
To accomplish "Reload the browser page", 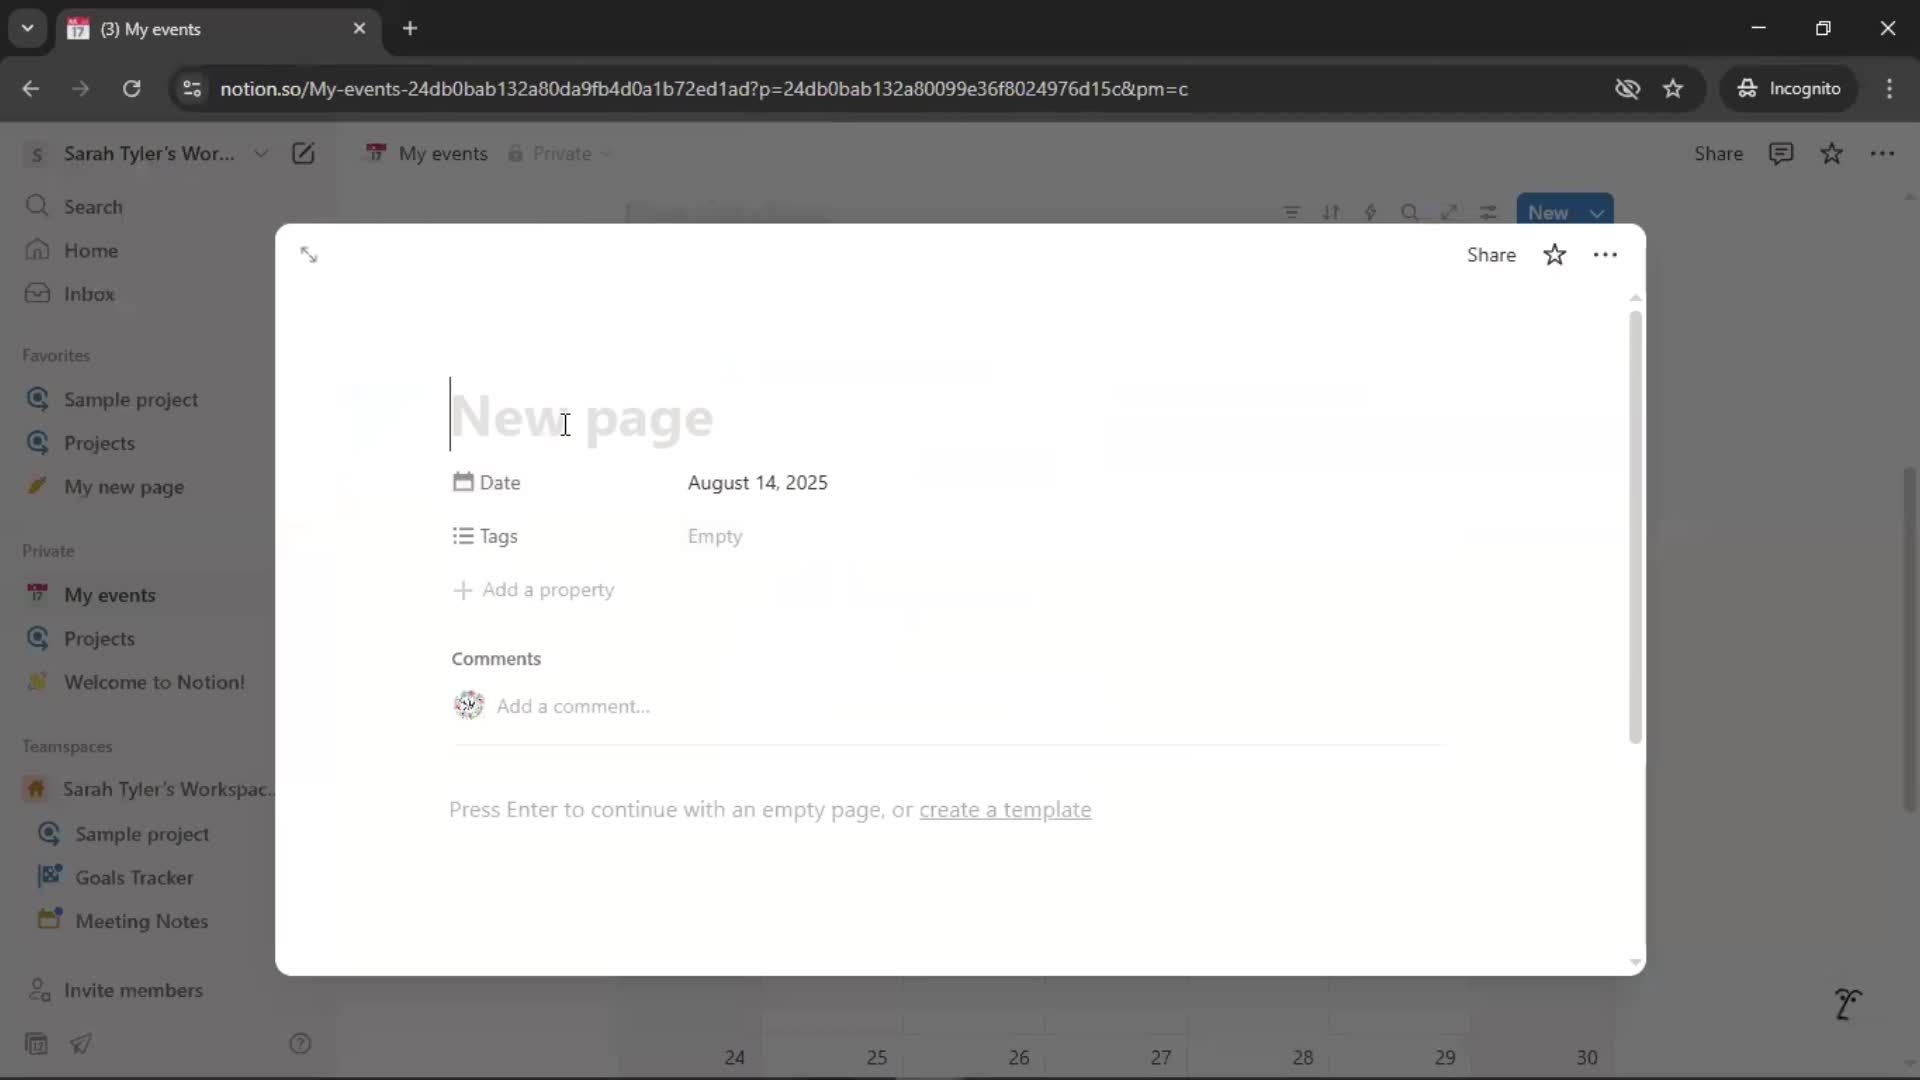I will [x=131, y=89].
